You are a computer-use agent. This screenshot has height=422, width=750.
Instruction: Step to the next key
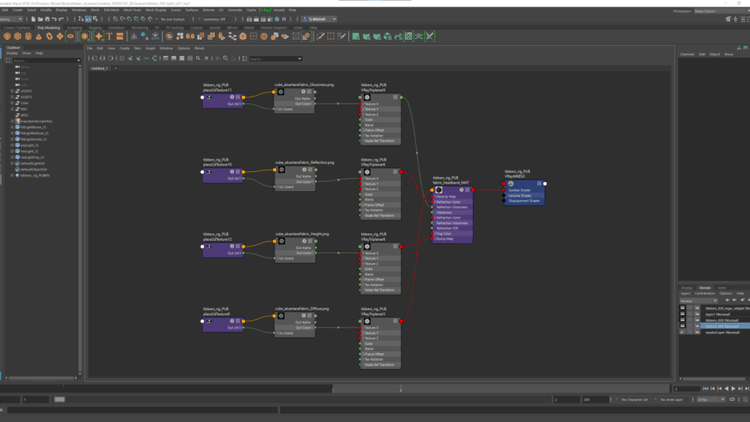[740, 389]
